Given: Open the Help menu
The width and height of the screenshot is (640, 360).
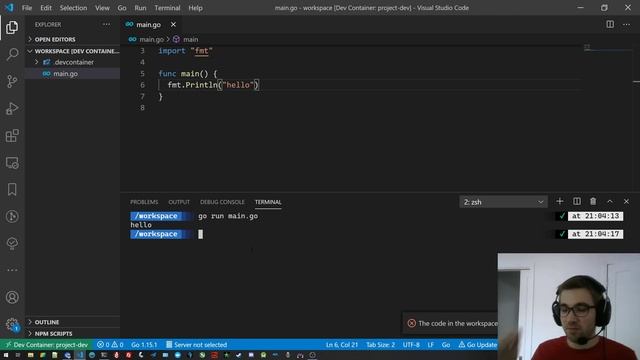Looking at the screenshot, I should tap(195, 8).
